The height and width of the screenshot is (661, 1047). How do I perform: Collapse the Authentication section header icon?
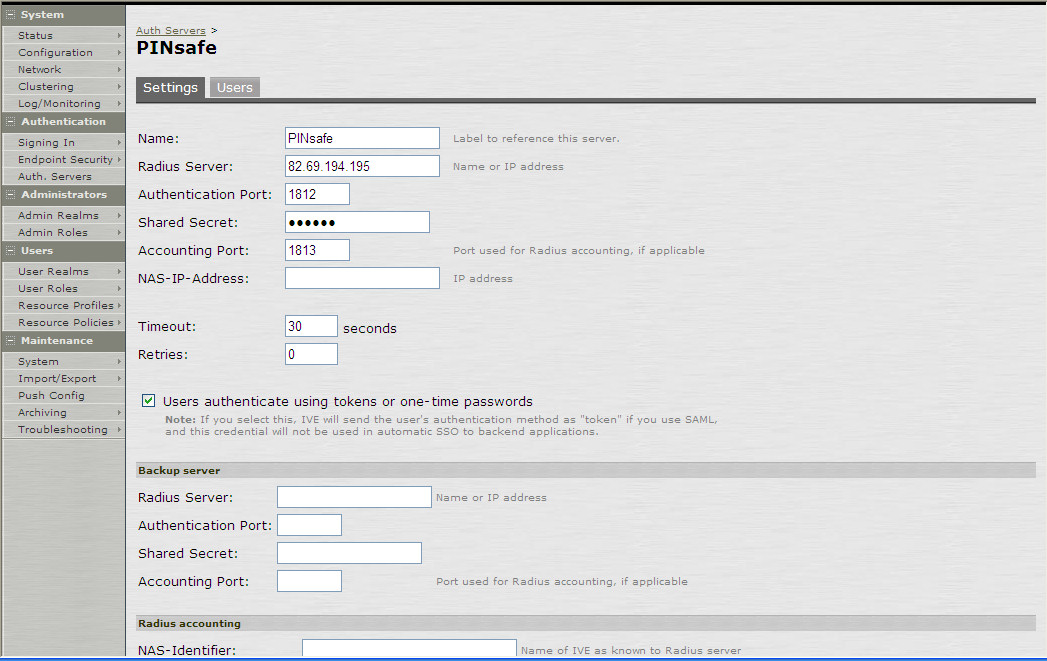coord(8,121)
